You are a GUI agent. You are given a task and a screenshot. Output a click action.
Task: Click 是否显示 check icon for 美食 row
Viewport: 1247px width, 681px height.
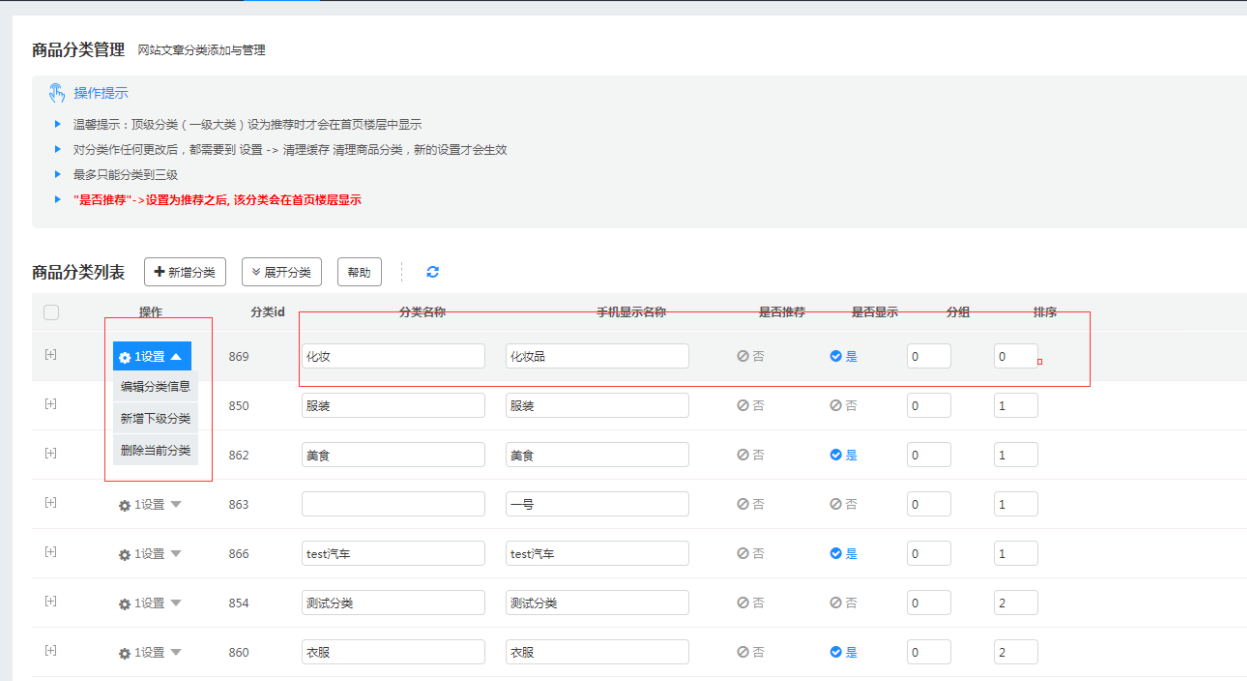coord(835,455)
